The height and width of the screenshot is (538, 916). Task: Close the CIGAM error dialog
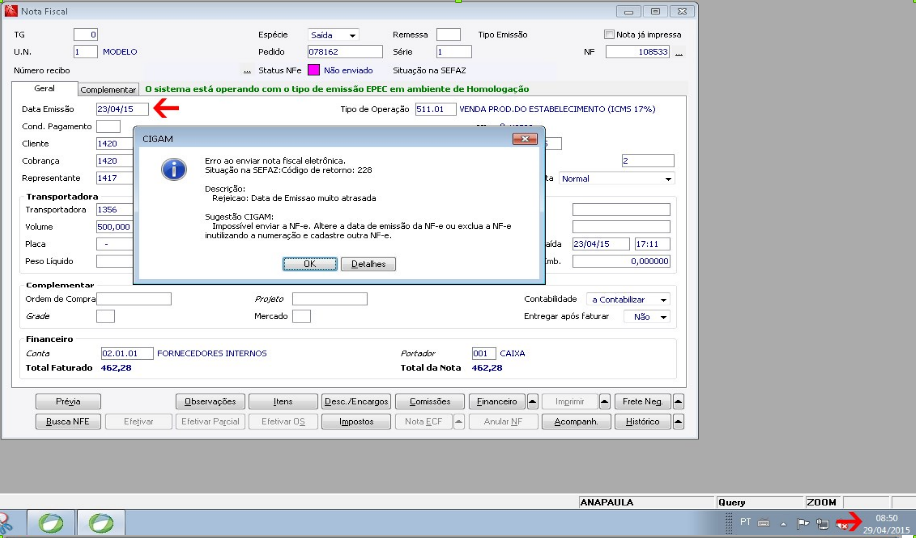point(525,138)
